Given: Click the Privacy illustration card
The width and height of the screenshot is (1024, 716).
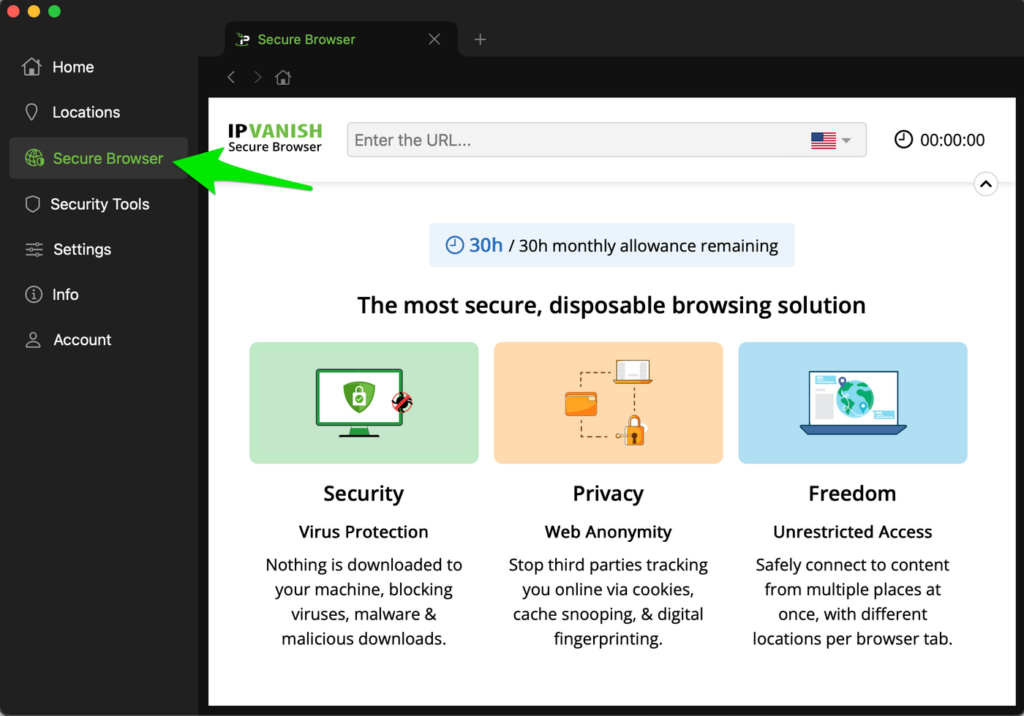Looking at the screenshot, I should click(608, 403).
